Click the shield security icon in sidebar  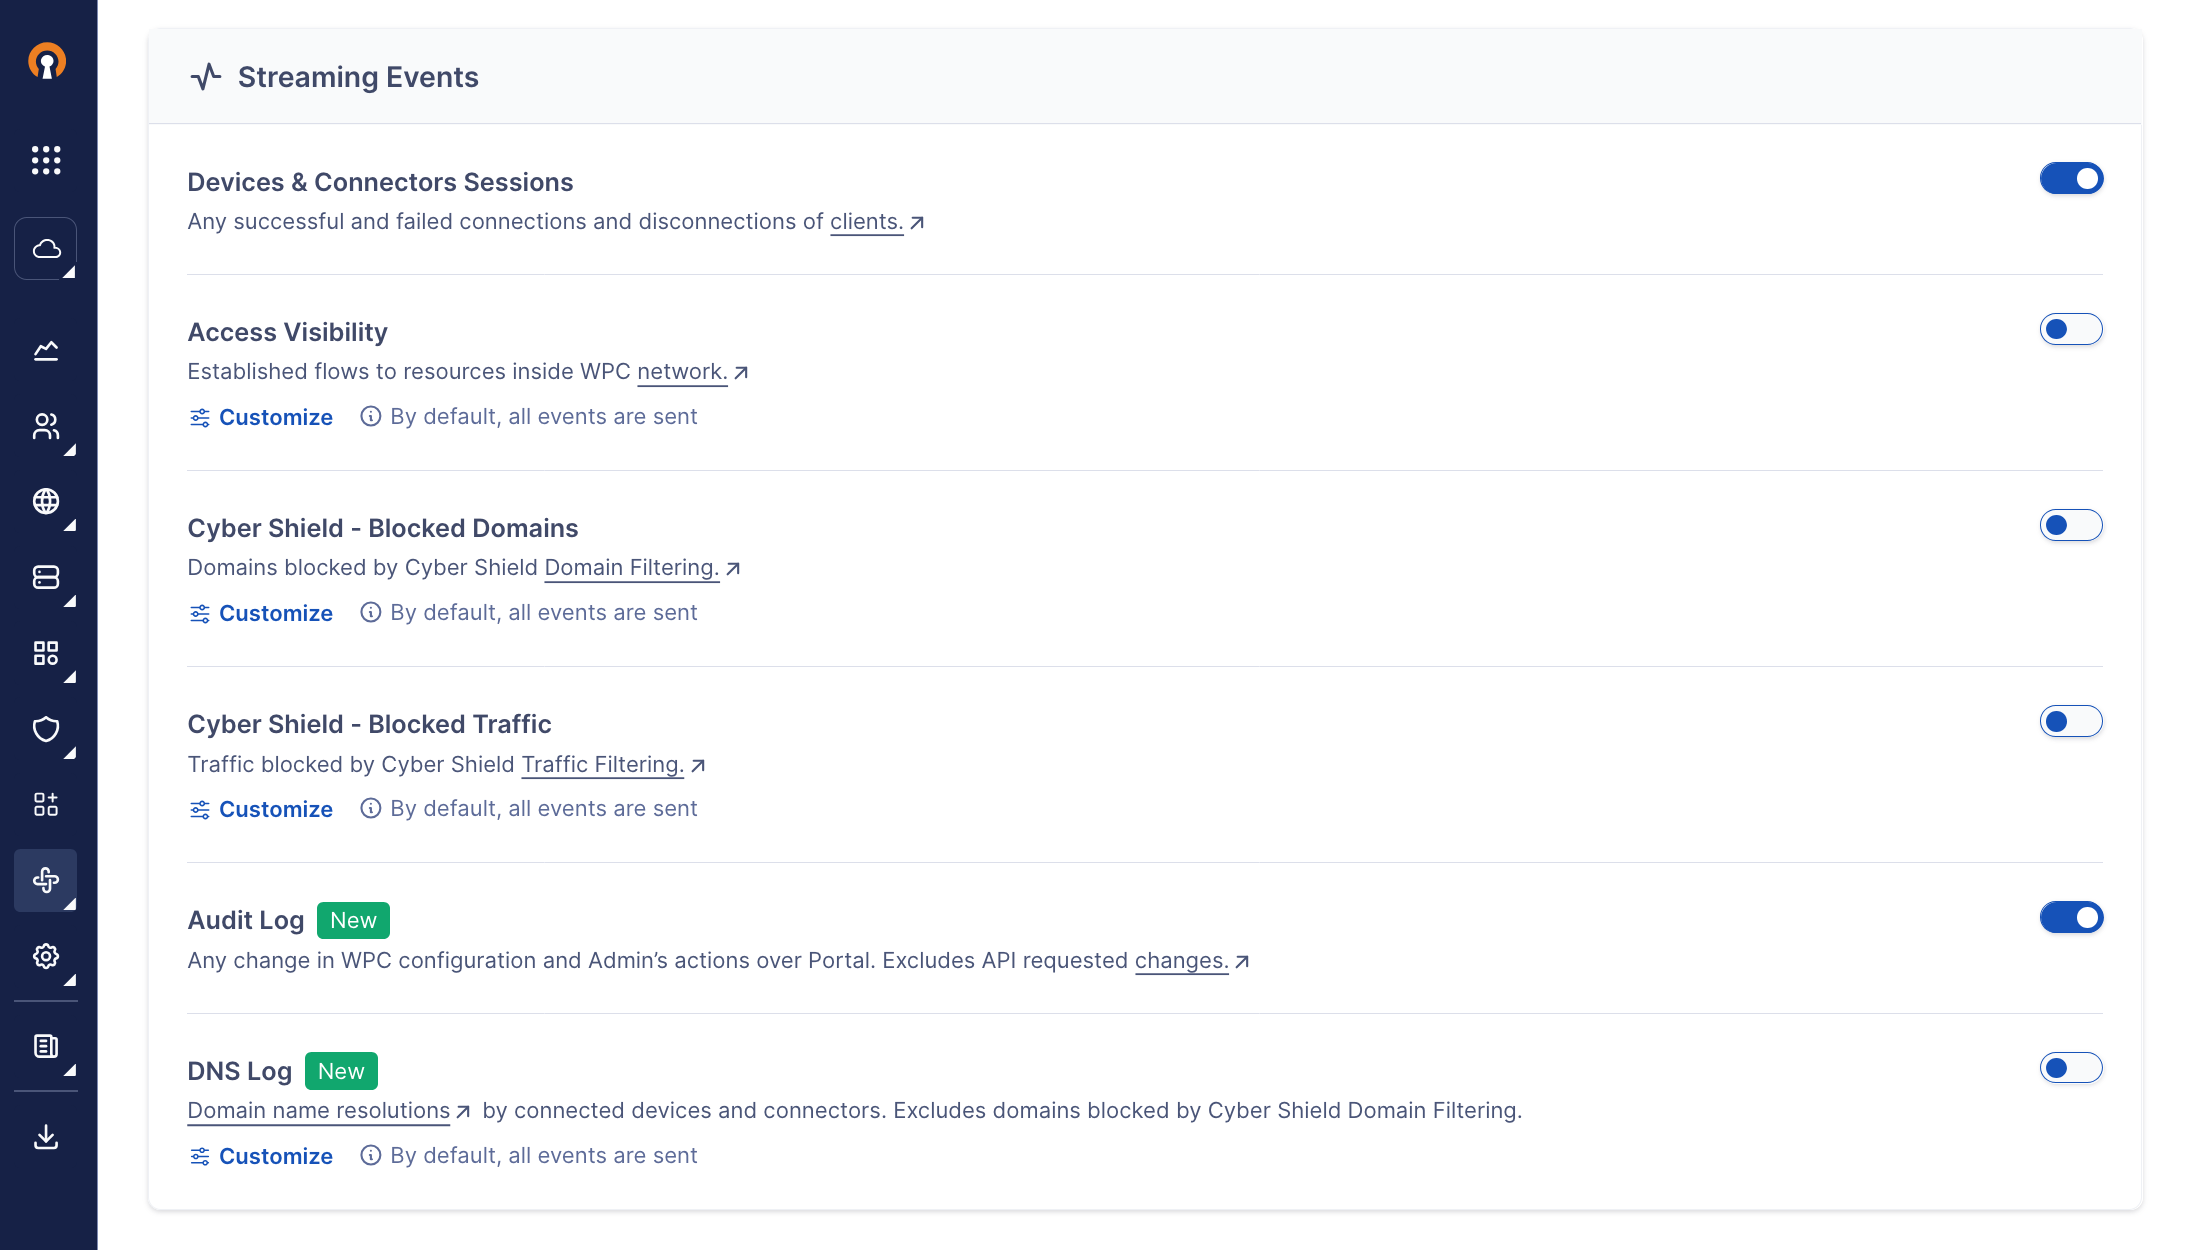46,730
